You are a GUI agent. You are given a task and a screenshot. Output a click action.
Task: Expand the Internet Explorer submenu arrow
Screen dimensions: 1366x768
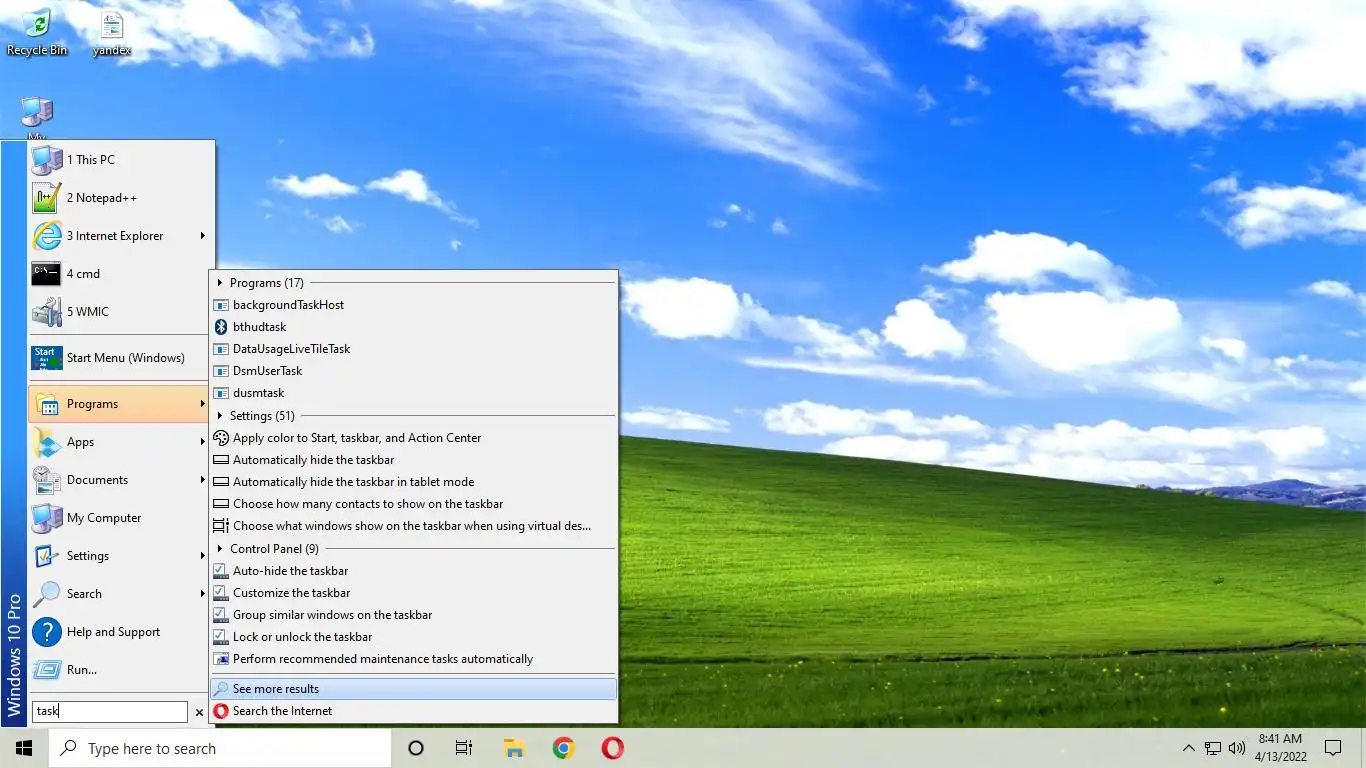[202, 236]
